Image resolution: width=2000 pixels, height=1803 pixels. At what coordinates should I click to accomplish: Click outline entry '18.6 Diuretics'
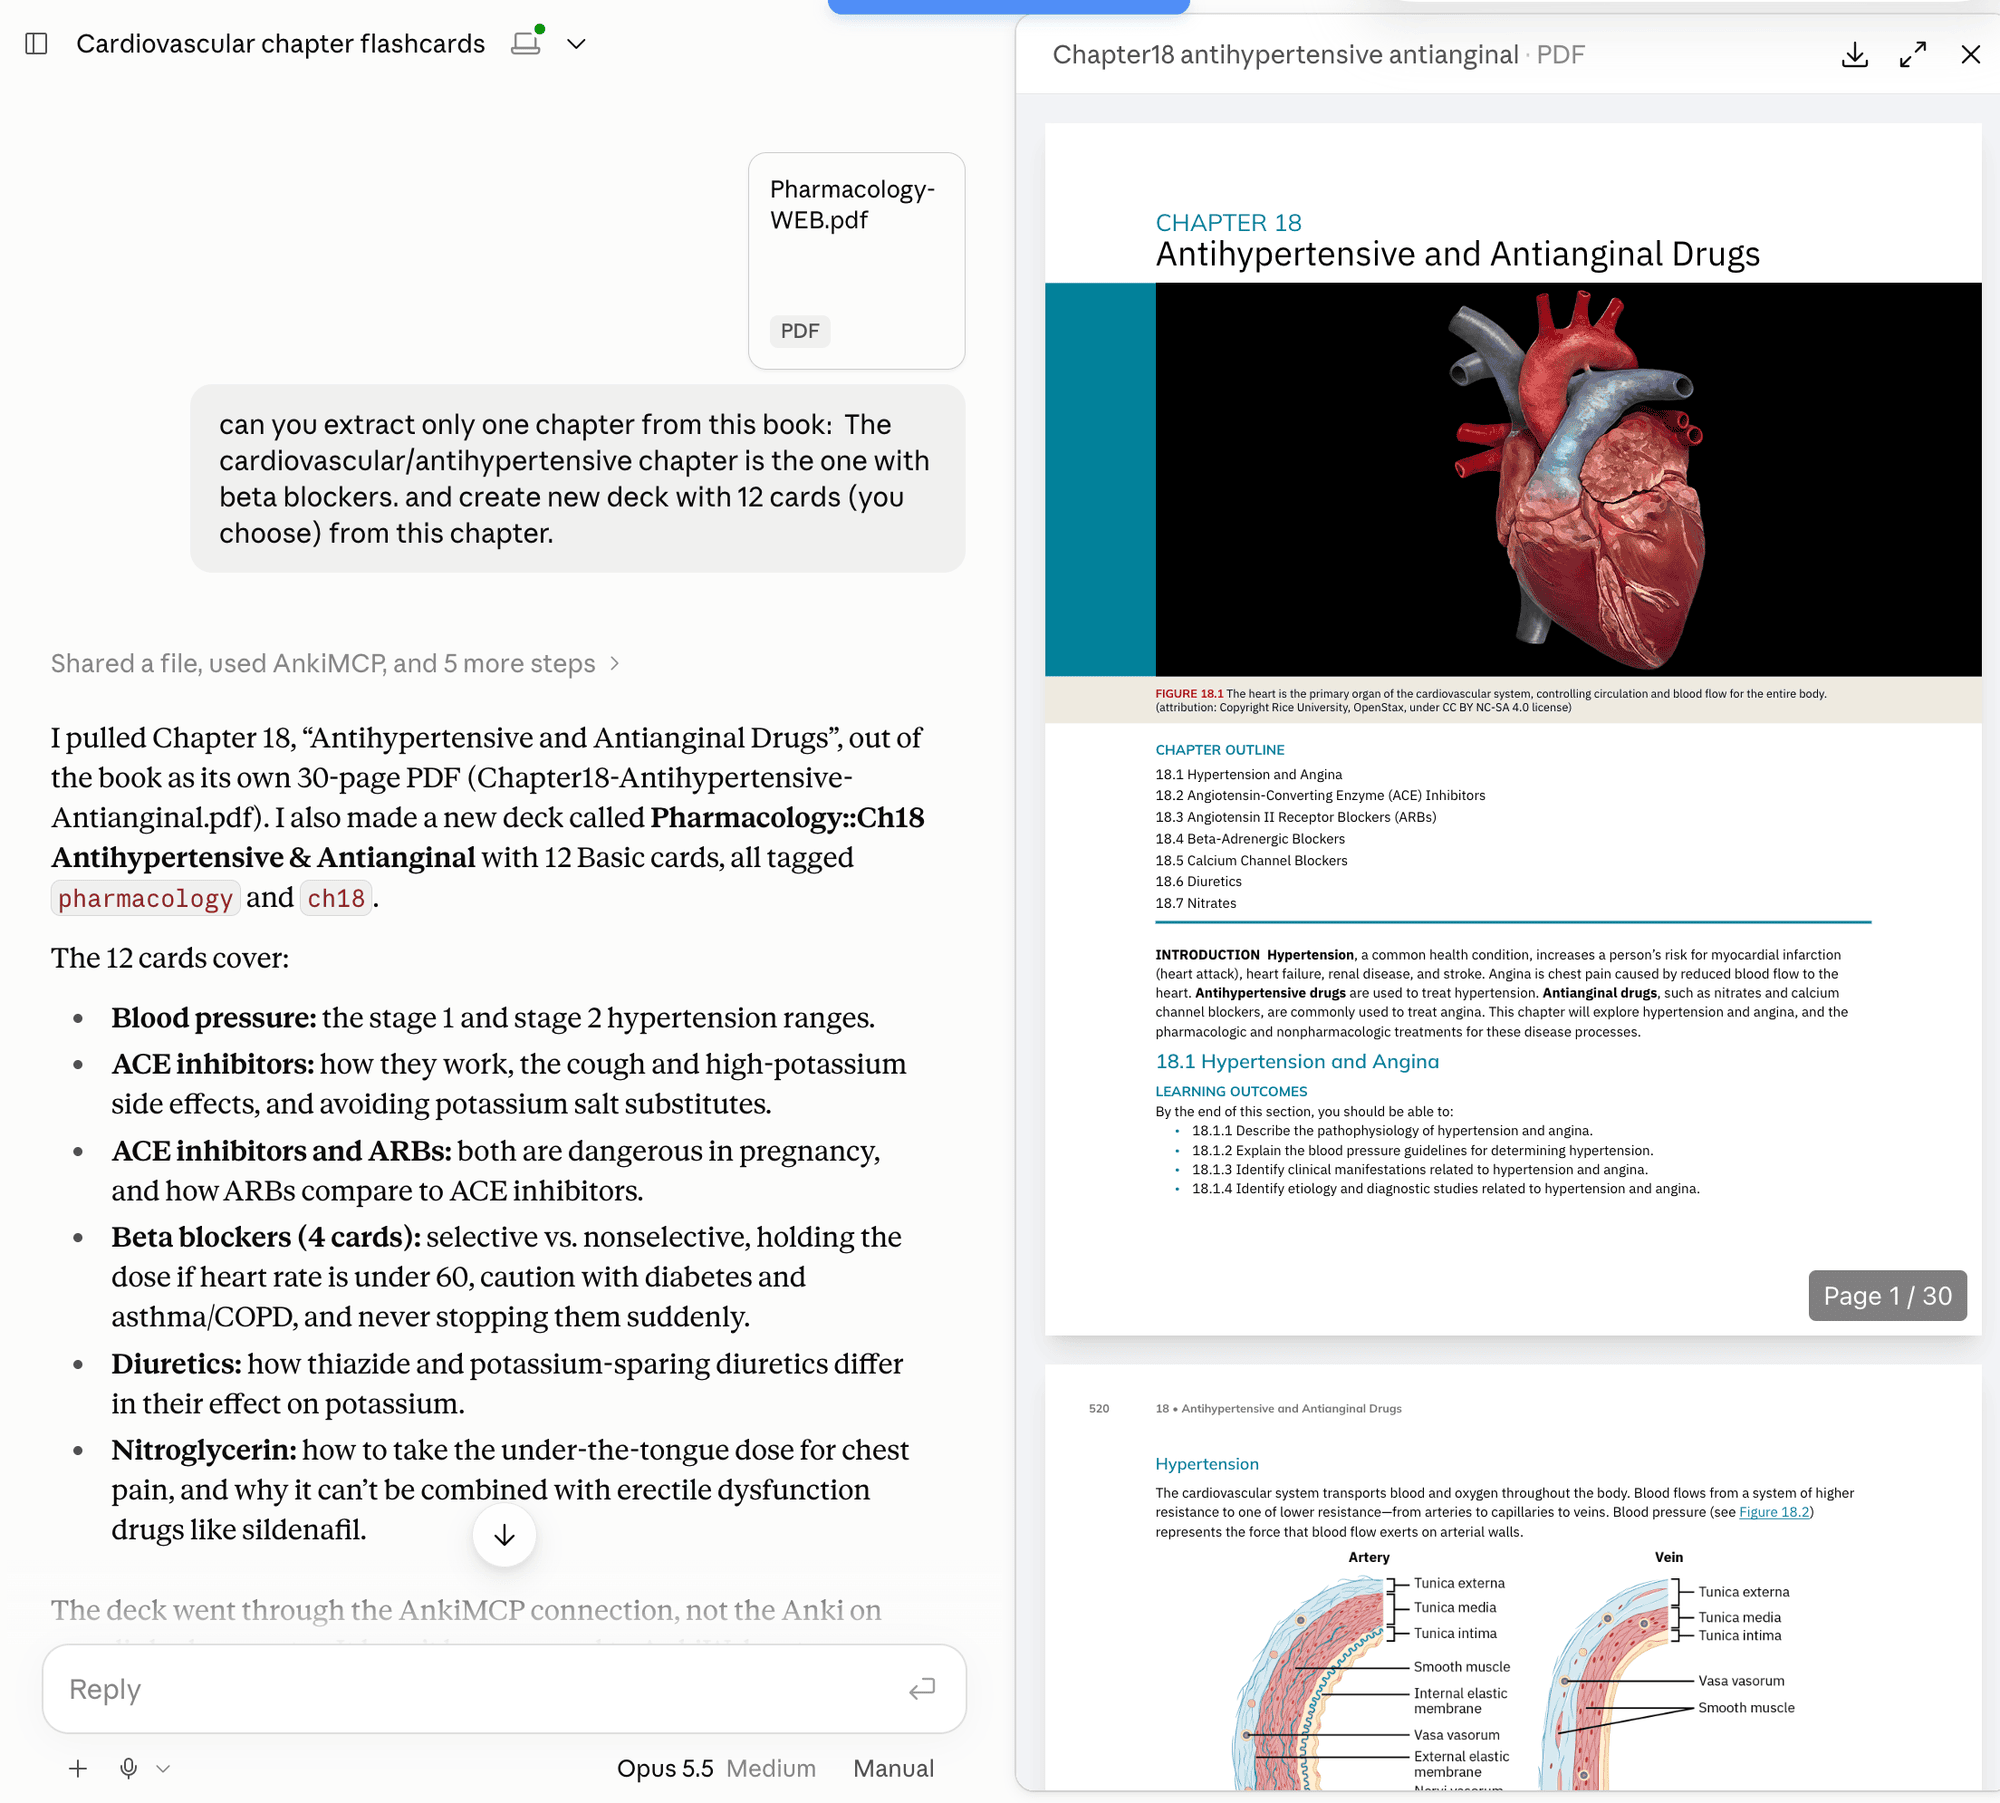click(1198, 882)
